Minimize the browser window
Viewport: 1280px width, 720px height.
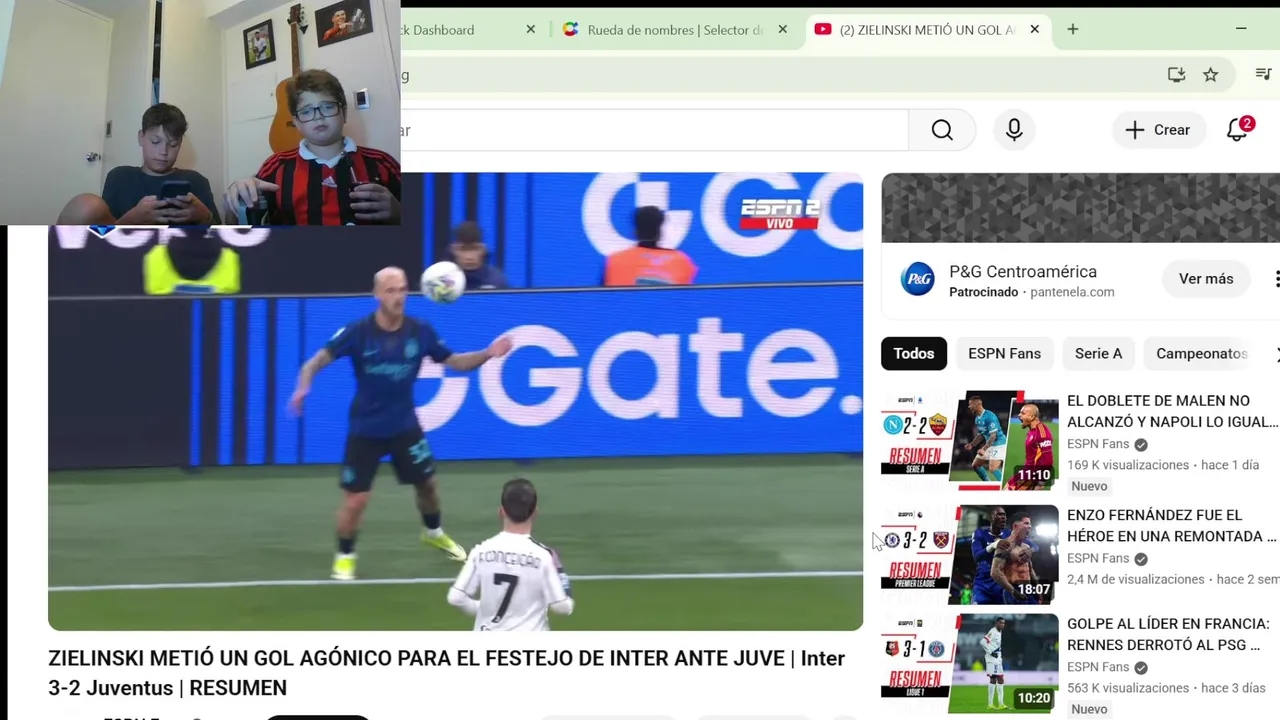click(1241, 29)
